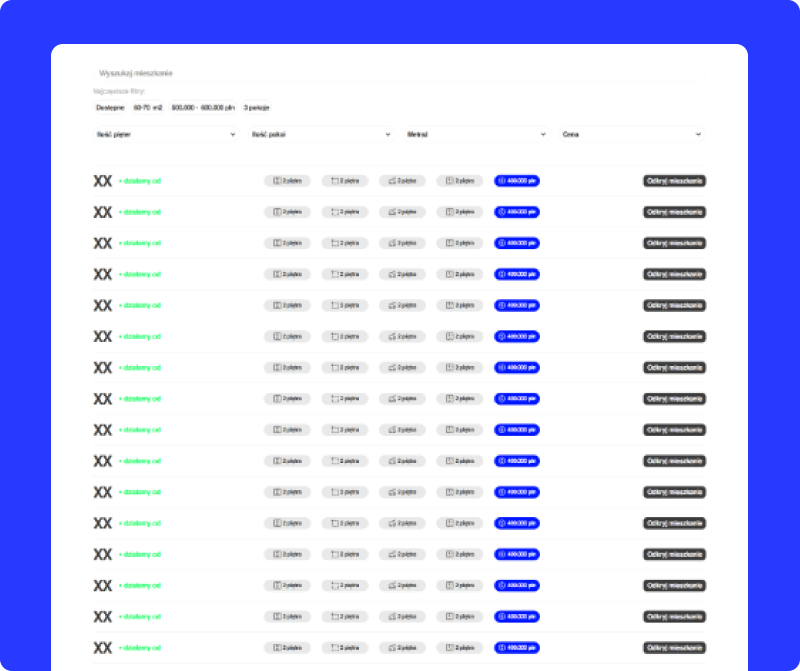Click 'Odkryj mieszkanie' in the second listing row
Image resolution: width=800 pixels, height=671 pixels.
tap(674, 212)
